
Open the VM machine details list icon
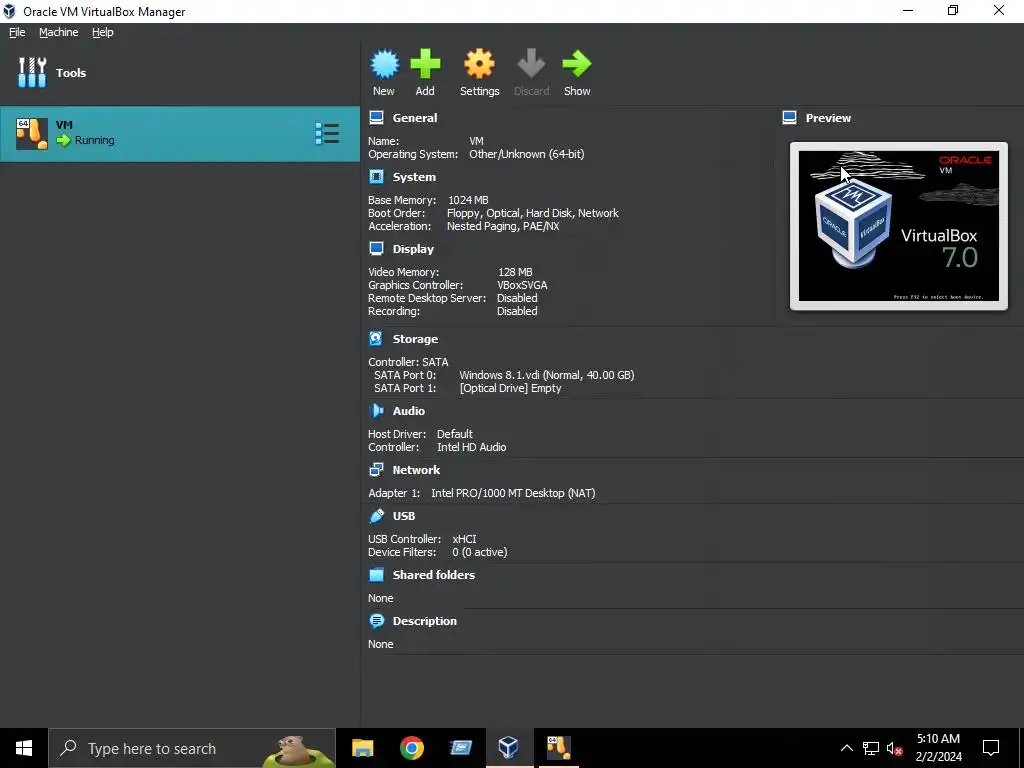327,133
